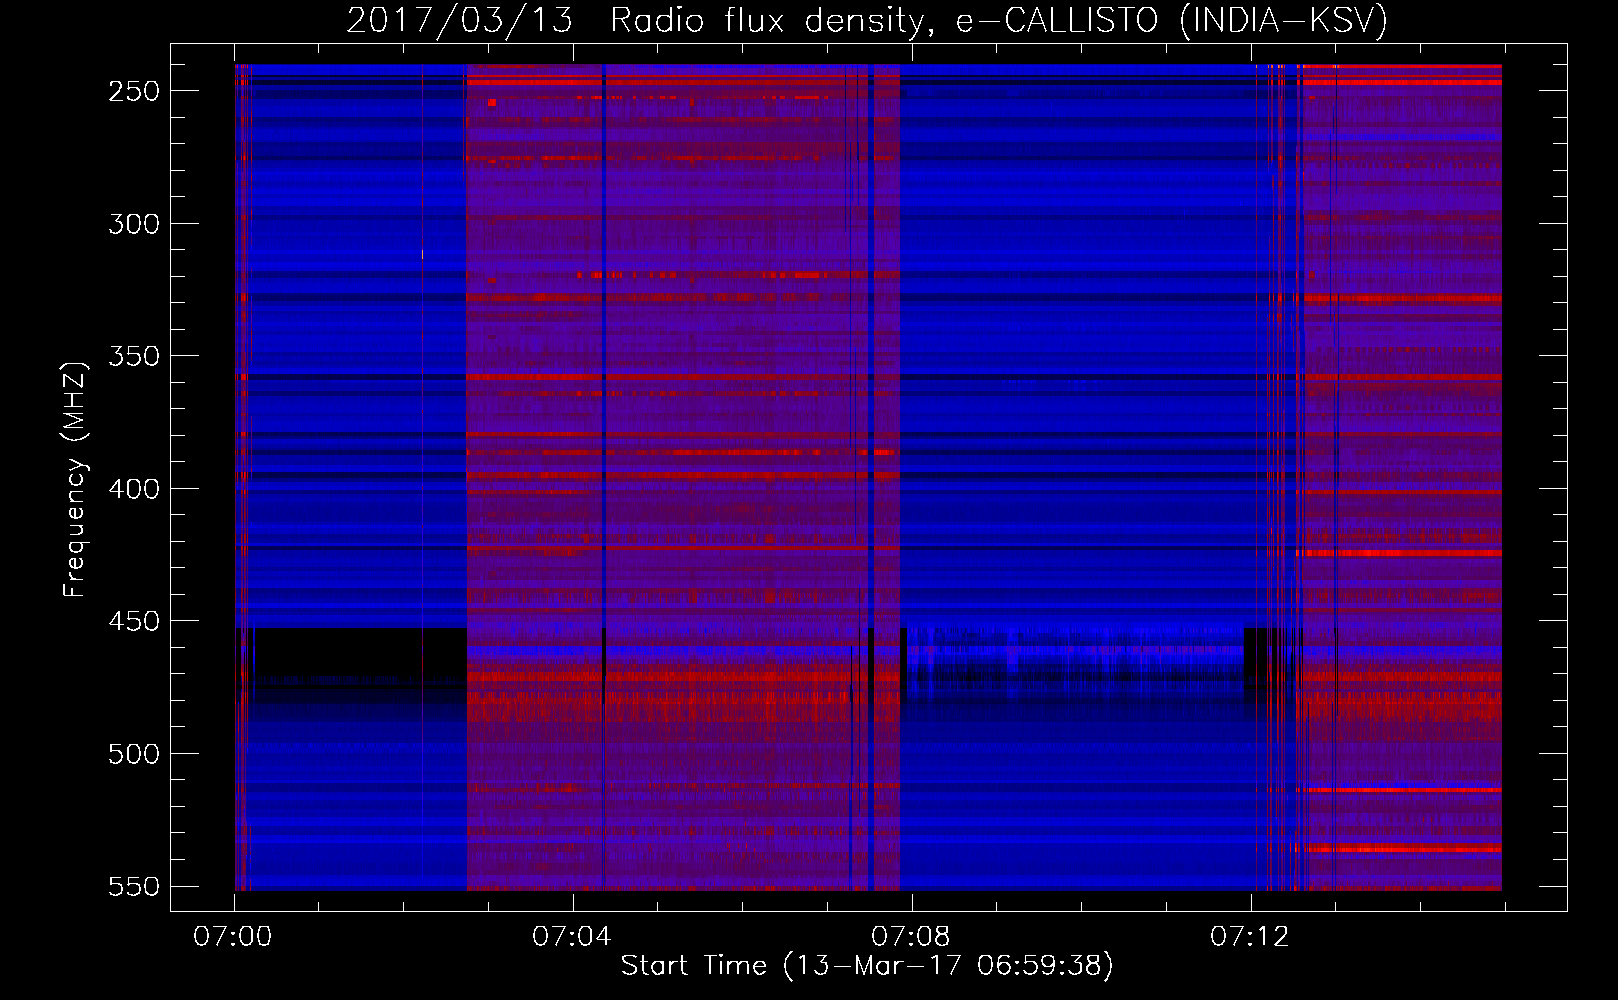Click the 'Start Time (13-Mar-17 06:59:38)' label
Screen dimensions: 1618x1000
pyautogui.click(x=867, y=966)
